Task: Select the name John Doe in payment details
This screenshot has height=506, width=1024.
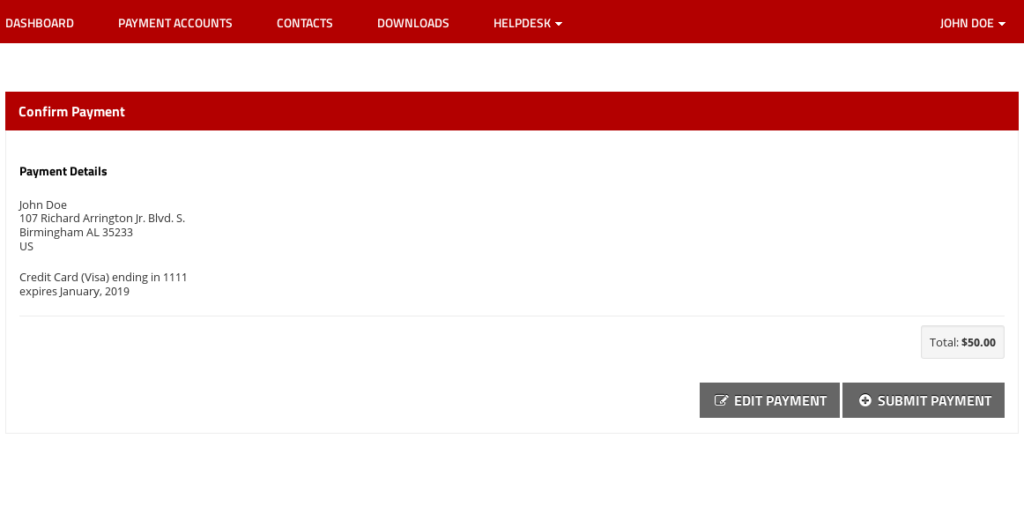Action: 43,205
